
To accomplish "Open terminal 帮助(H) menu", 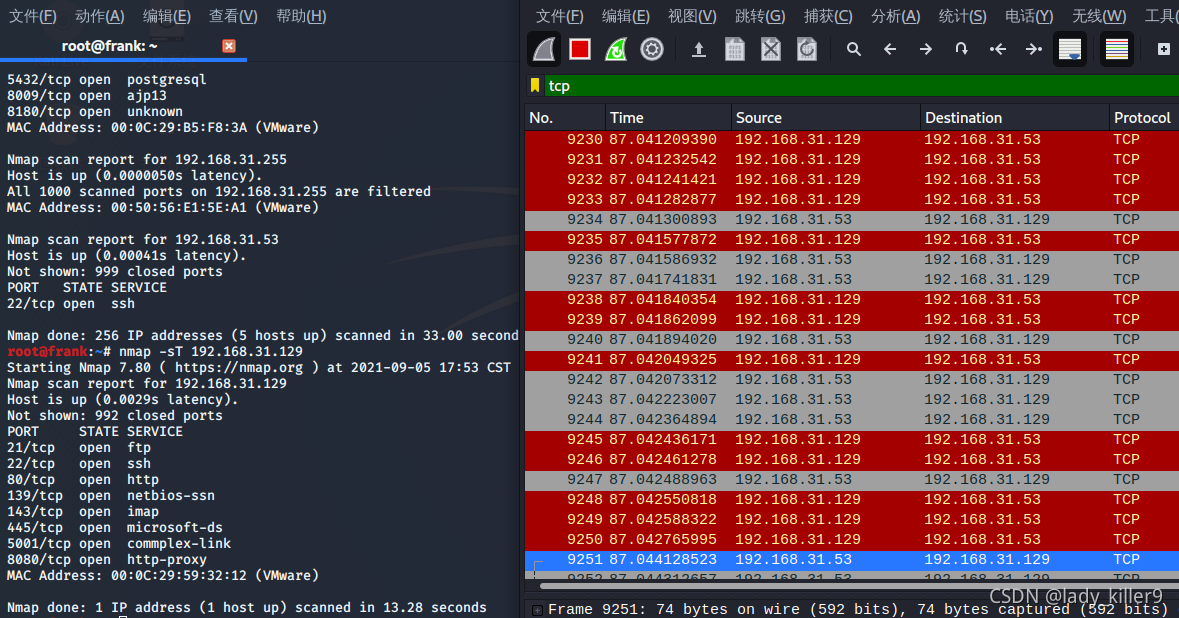I will tap(301, 16).
